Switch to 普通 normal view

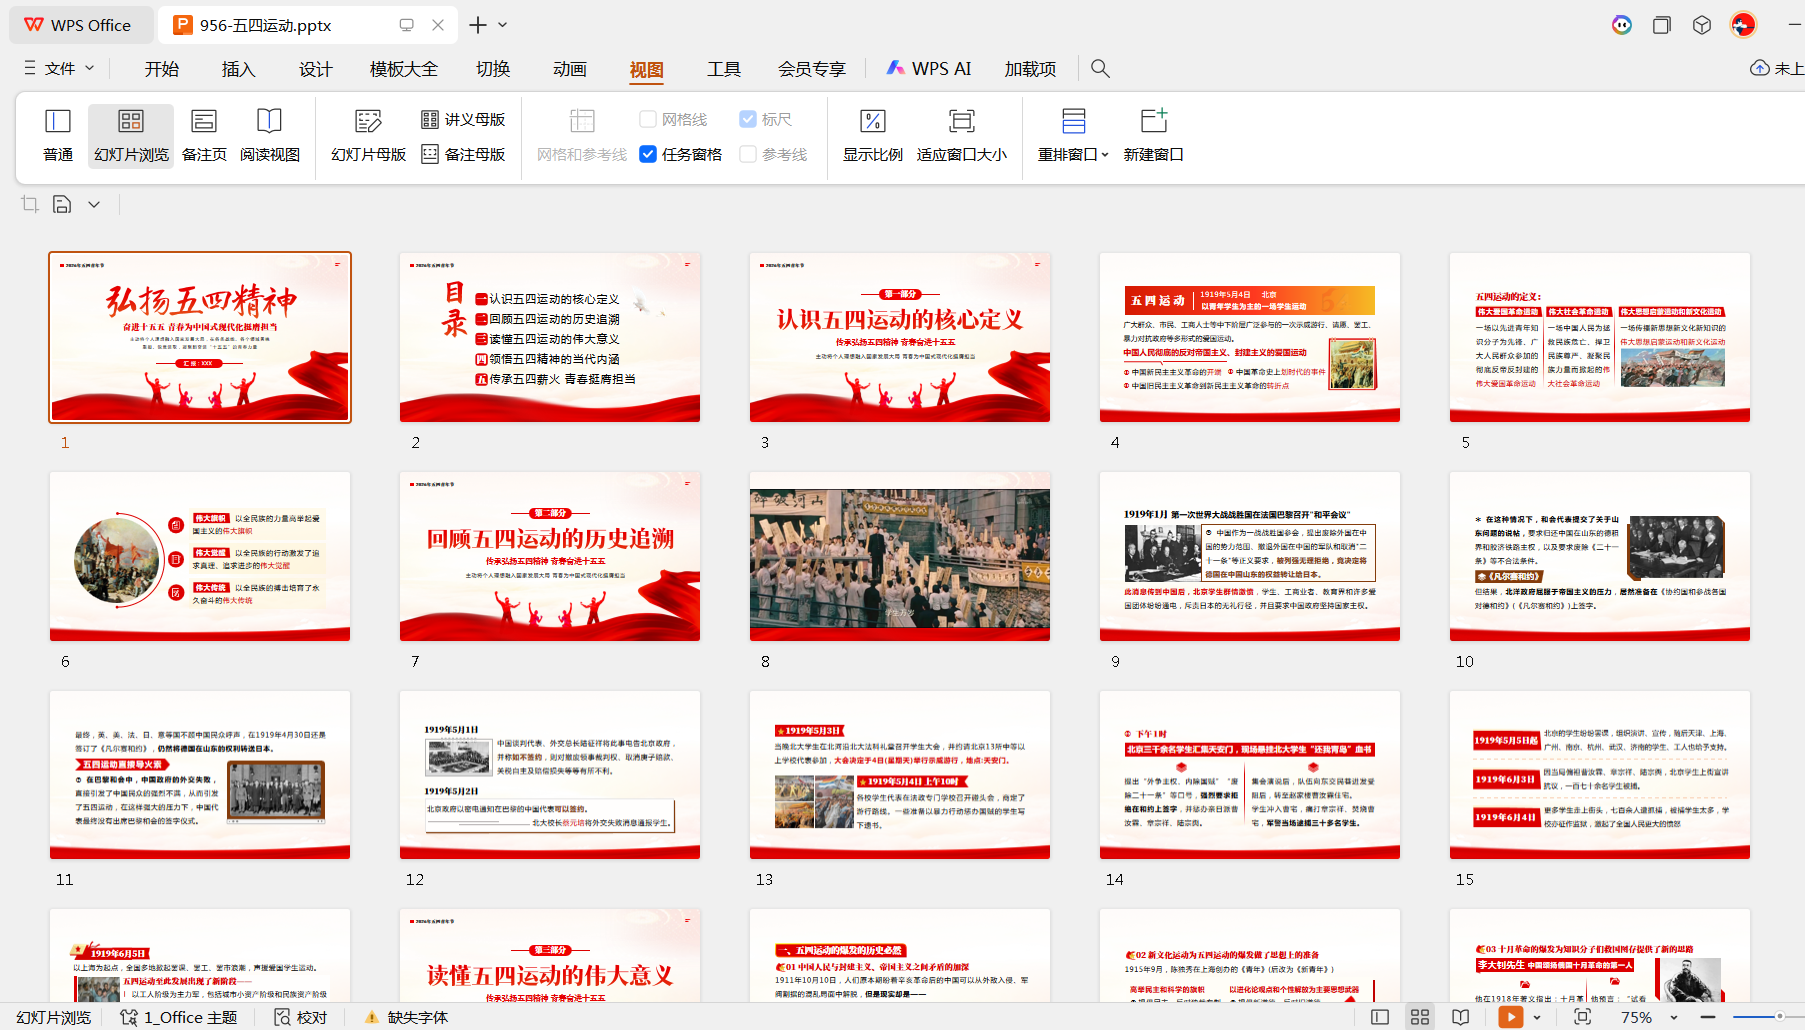pos(58,135)
